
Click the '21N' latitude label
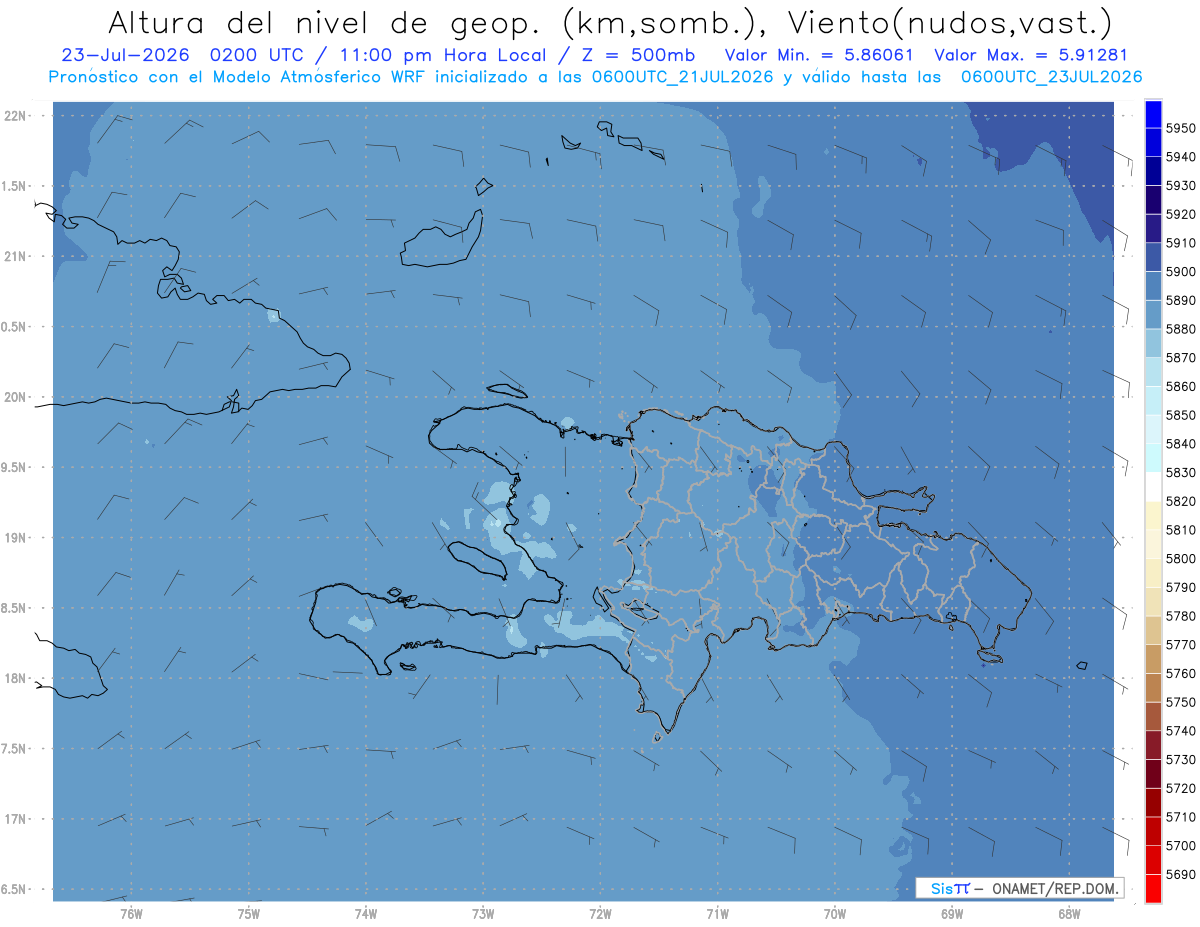pyautogui.click(x=15, y=256)
